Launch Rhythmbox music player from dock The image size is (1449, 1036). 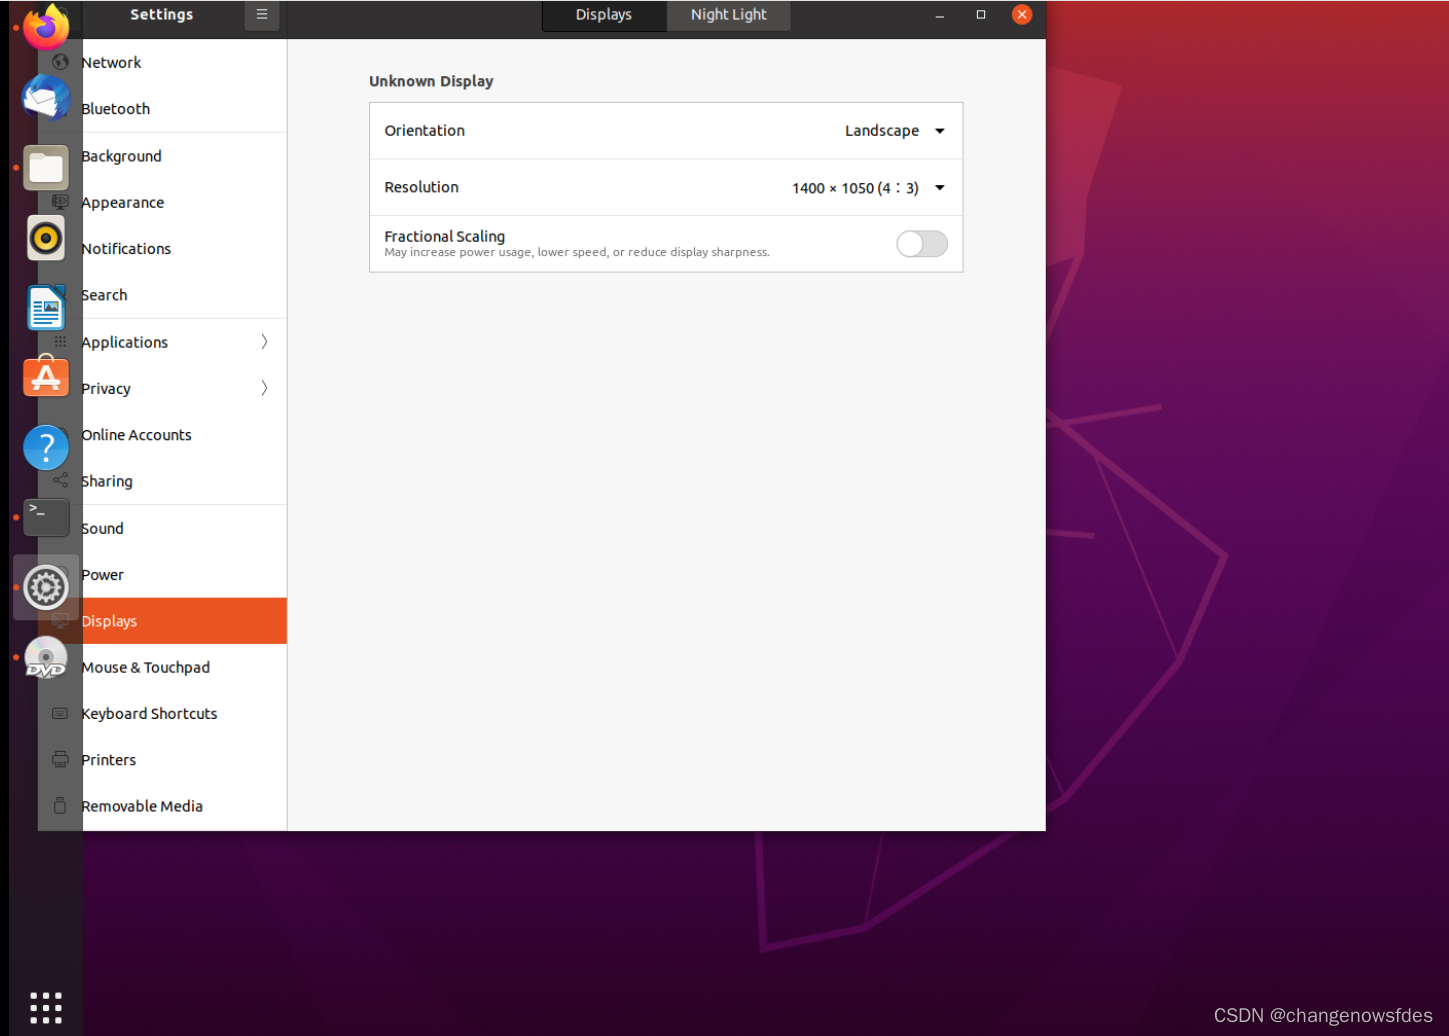point(46,238)
